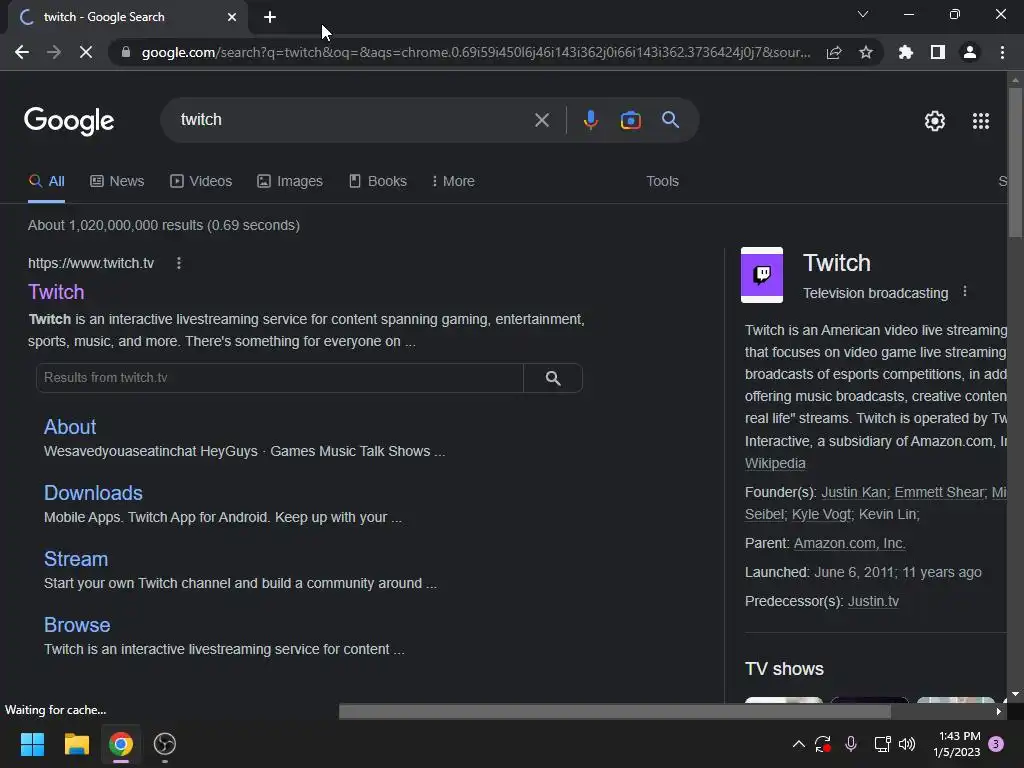Open the site security lock info
This screenshot has height=768, width=1024.
pos(126,52)
